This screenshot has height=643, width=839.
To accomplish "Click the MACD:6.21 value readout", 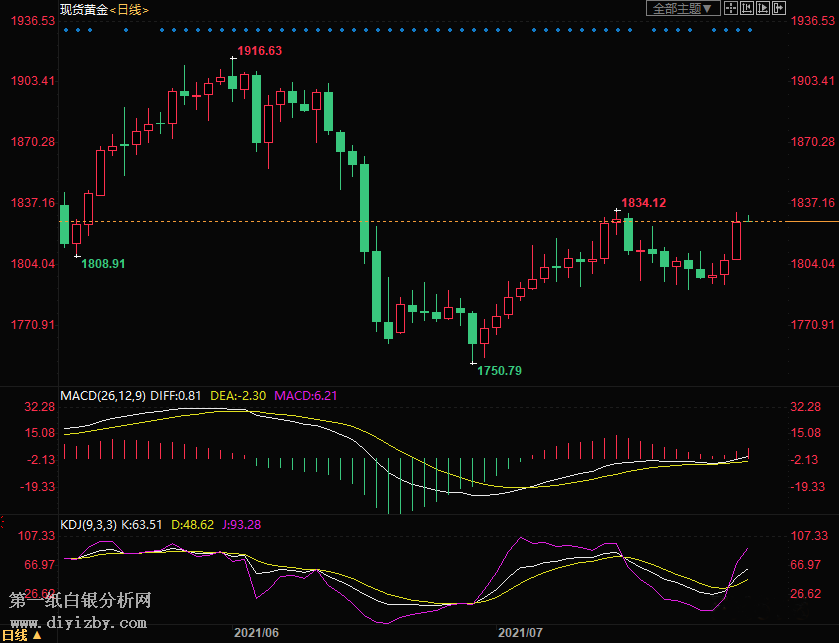I will click(x=309, y=396).
